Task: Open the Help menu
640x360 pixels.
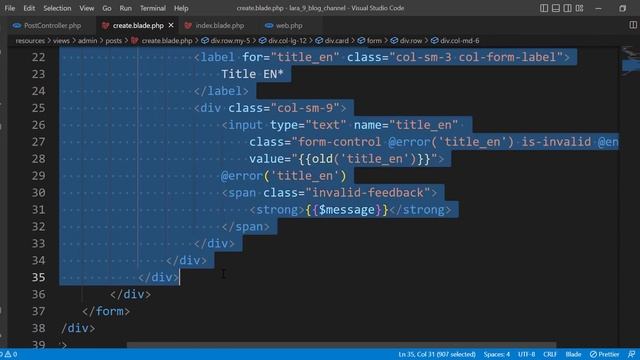Action: point(181,8)
